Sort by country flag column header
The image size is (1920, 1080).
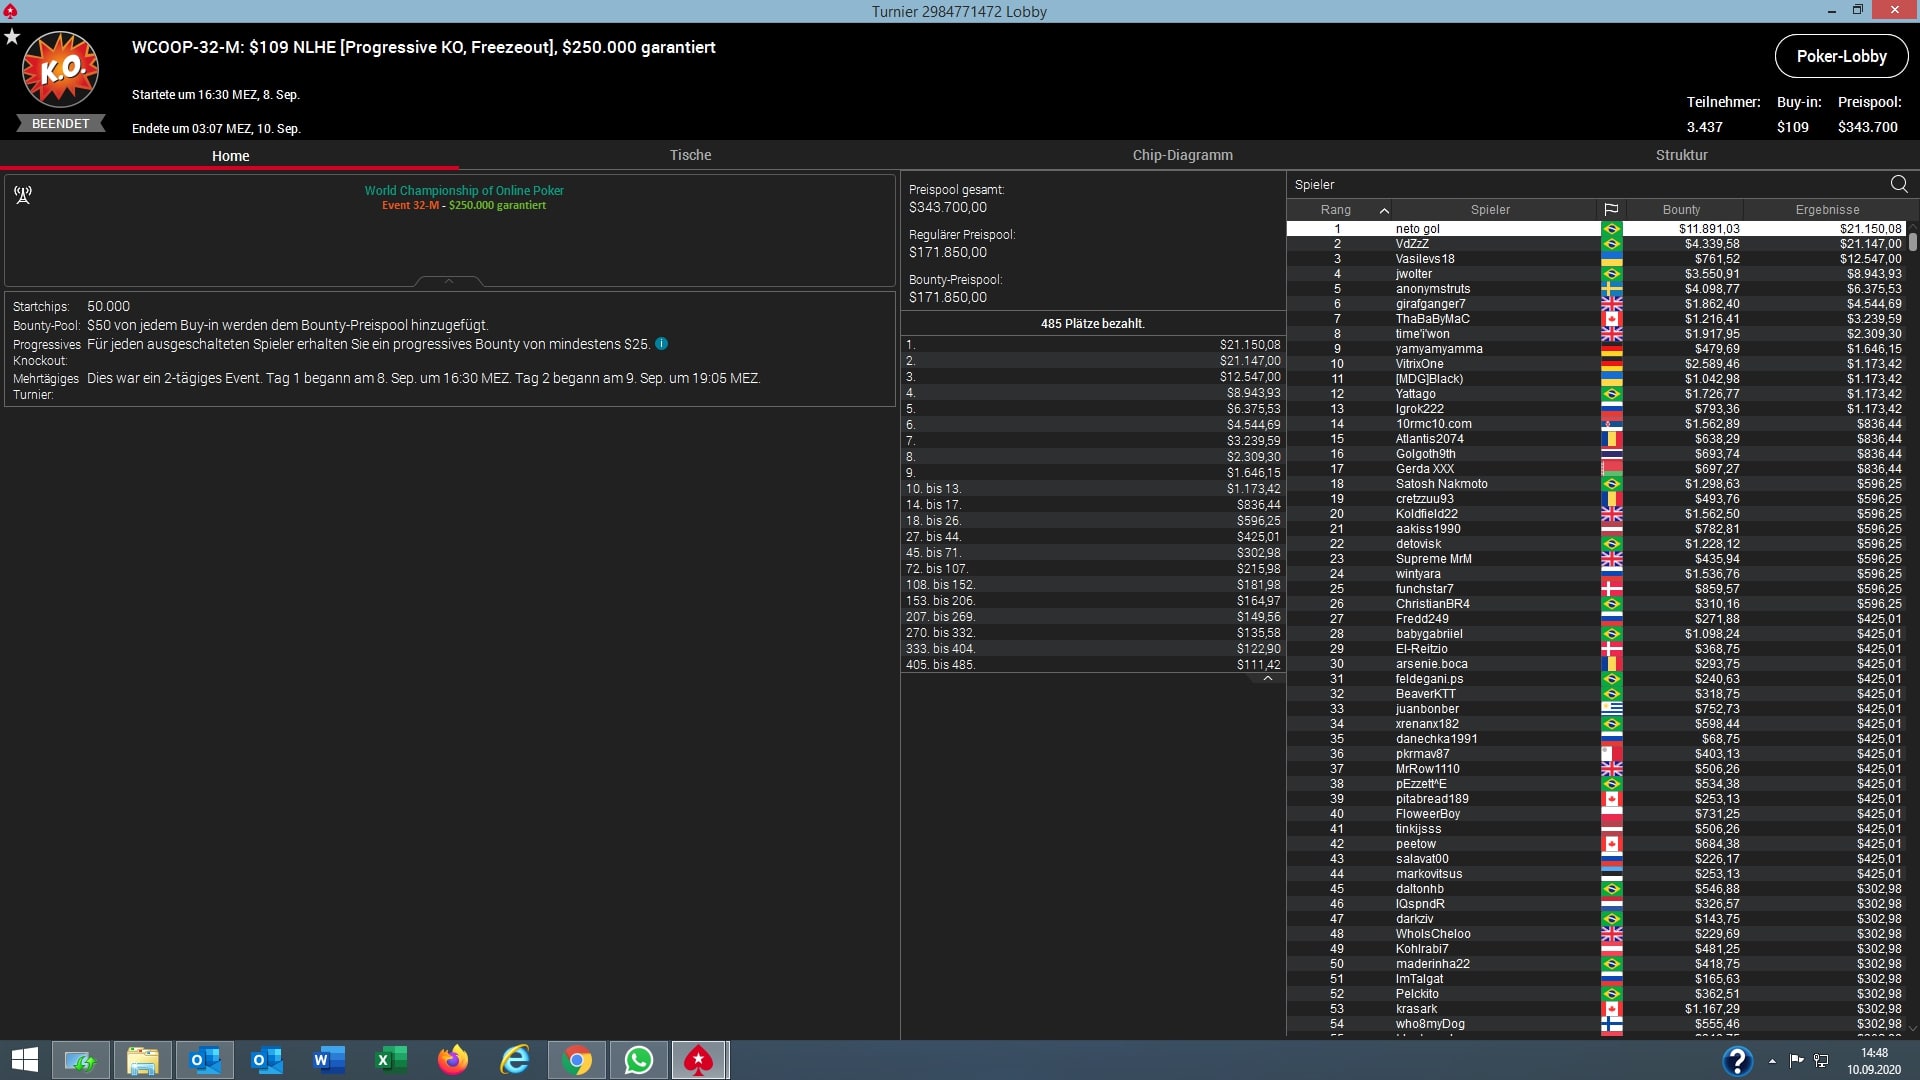click(1610, 210)
